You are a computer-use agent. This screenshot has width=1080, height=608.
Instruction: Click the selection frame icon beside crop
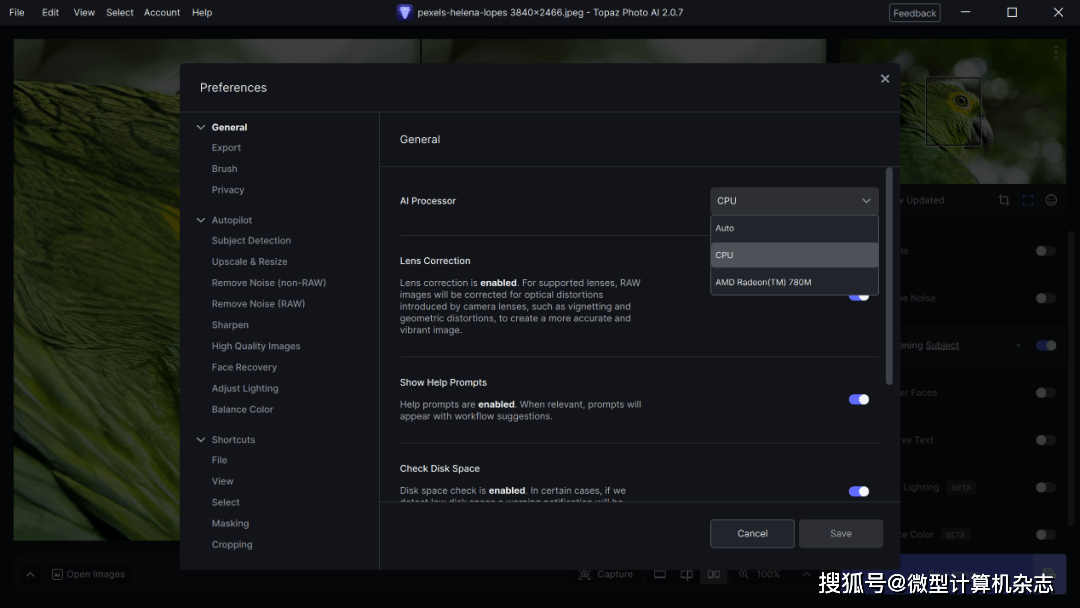pyautogui.click(x=1028, y=200)
